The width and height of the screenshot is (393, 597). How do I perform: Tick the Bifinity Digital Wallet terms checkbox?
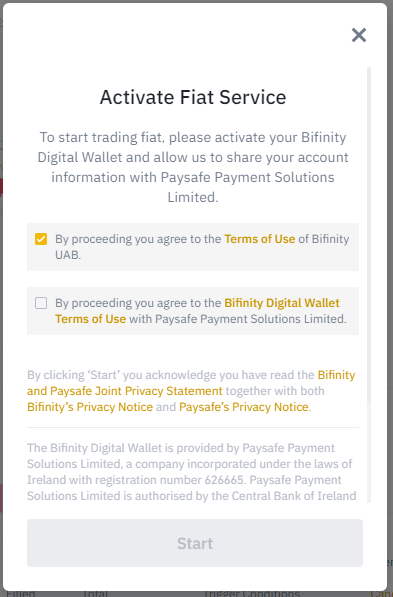point(41,303)
